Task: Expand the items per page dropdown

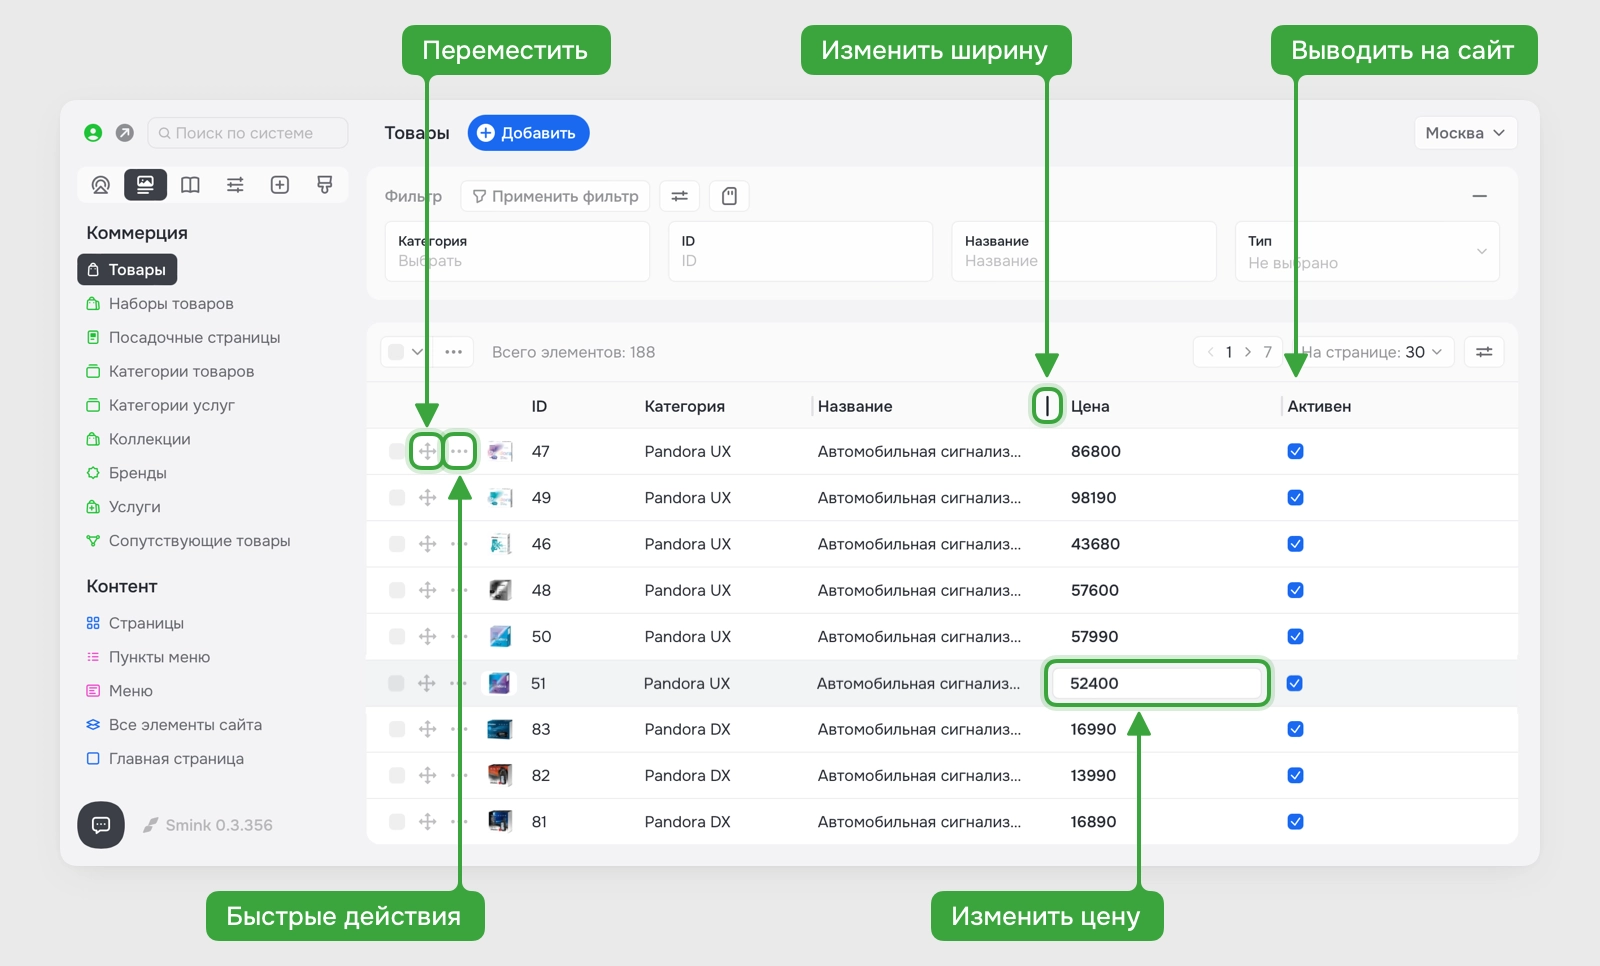Action: [x=1376, y=352]
